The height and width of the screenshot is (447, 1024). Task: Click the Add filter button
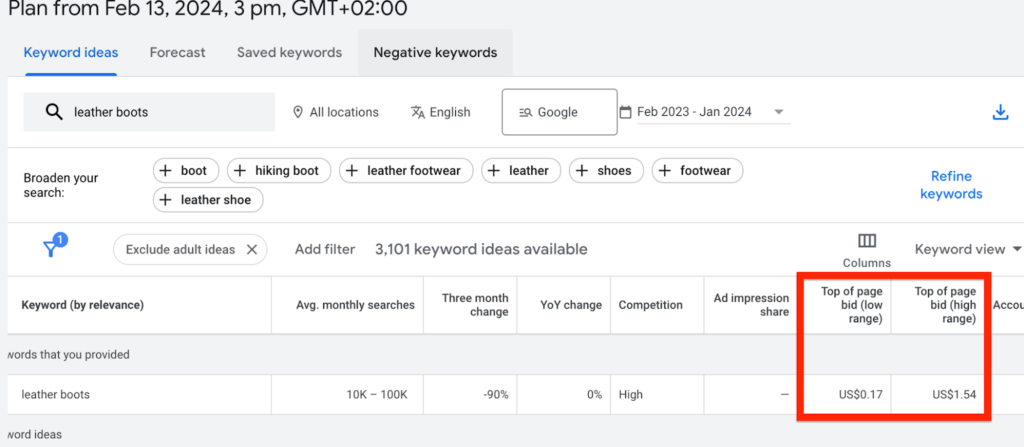click(324, 249)
